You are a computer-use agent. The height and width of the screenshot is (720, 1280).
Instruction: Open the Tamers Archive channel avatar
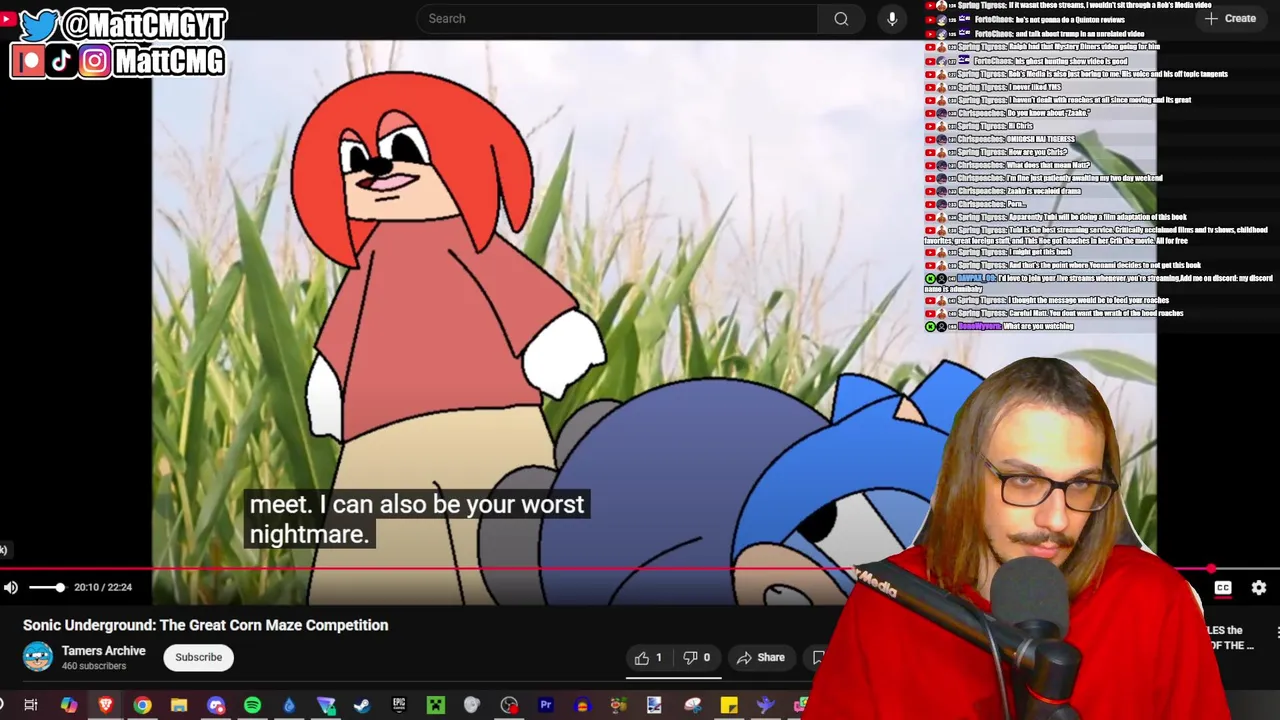coord(38,657)
